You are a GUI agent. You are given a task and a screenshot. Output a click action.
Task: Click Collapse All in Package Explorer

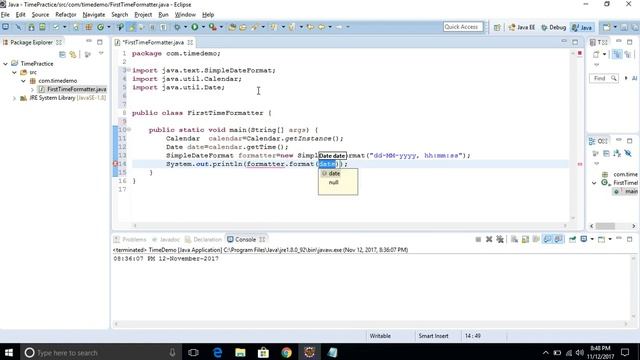point(62,54)
